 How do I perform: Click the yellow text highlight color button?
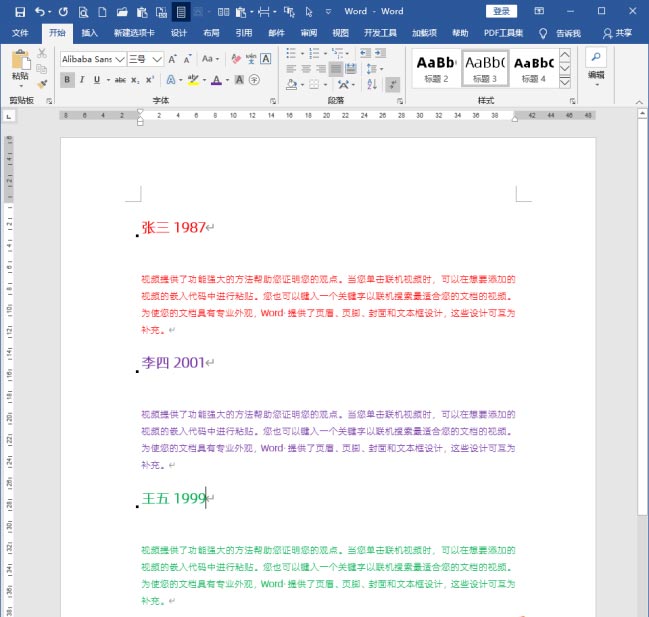pos(193,80)
